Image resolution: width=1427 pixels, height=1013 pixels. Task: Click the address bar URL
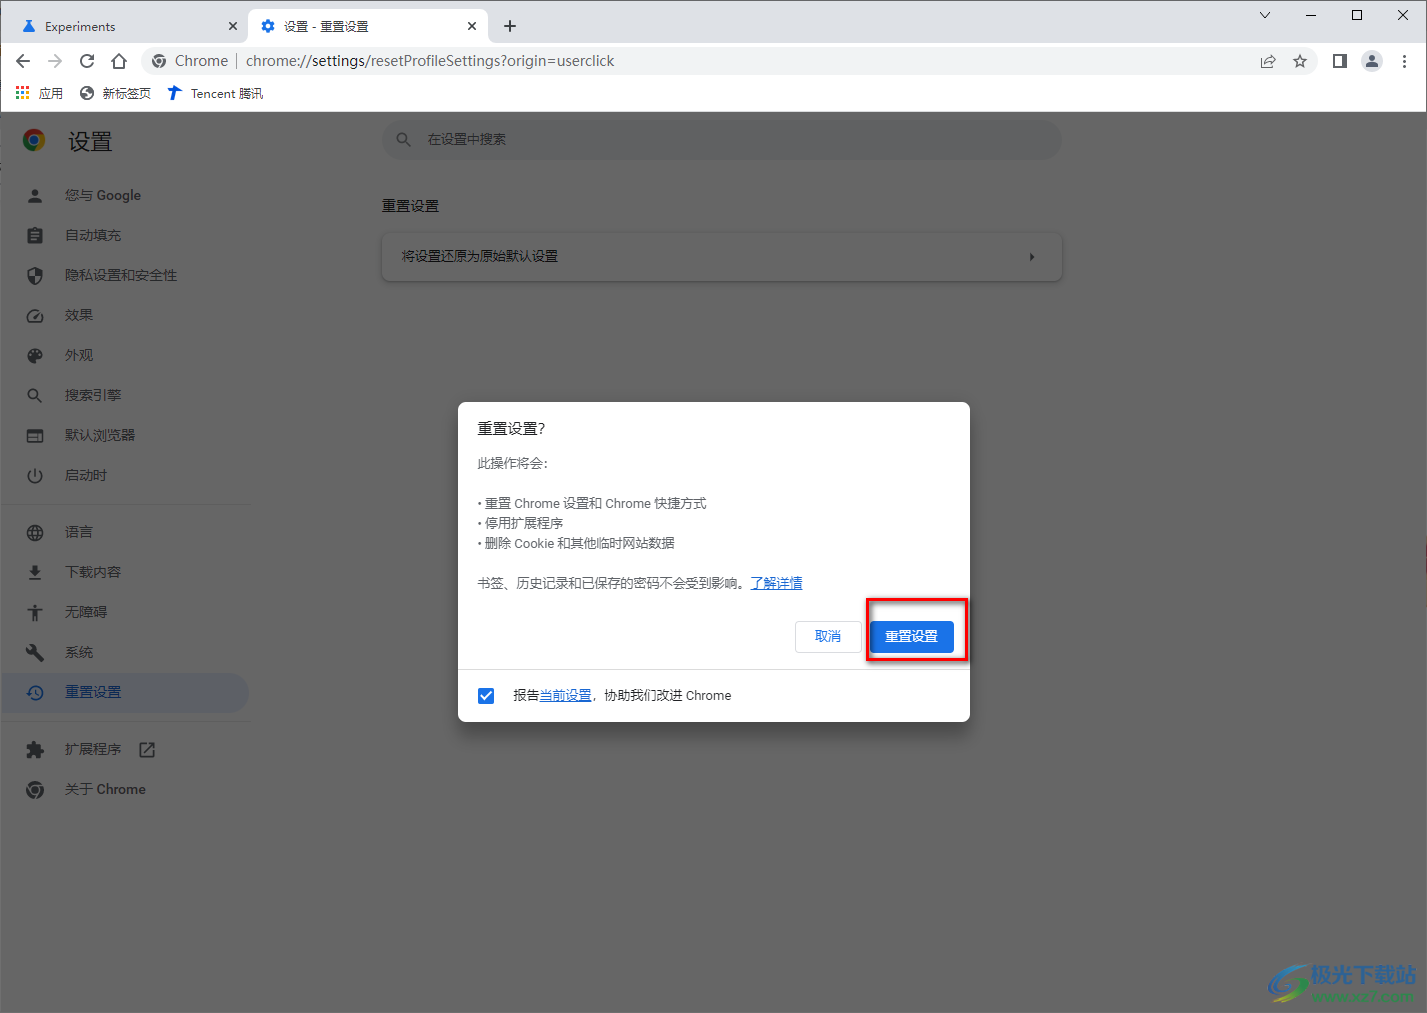(x=430, y=61)
